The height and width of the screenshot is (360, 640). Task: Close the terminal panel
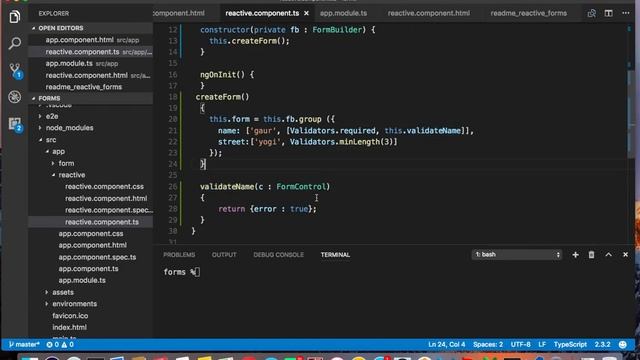click(625, 255)
